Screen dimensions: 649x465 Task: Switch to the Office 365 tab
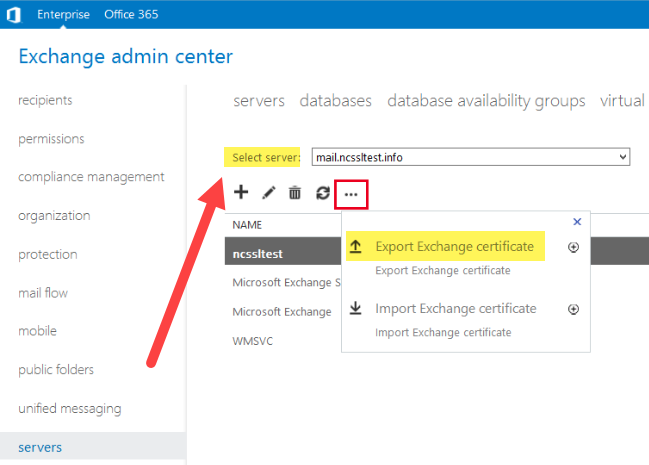click(x=131, y=14)
